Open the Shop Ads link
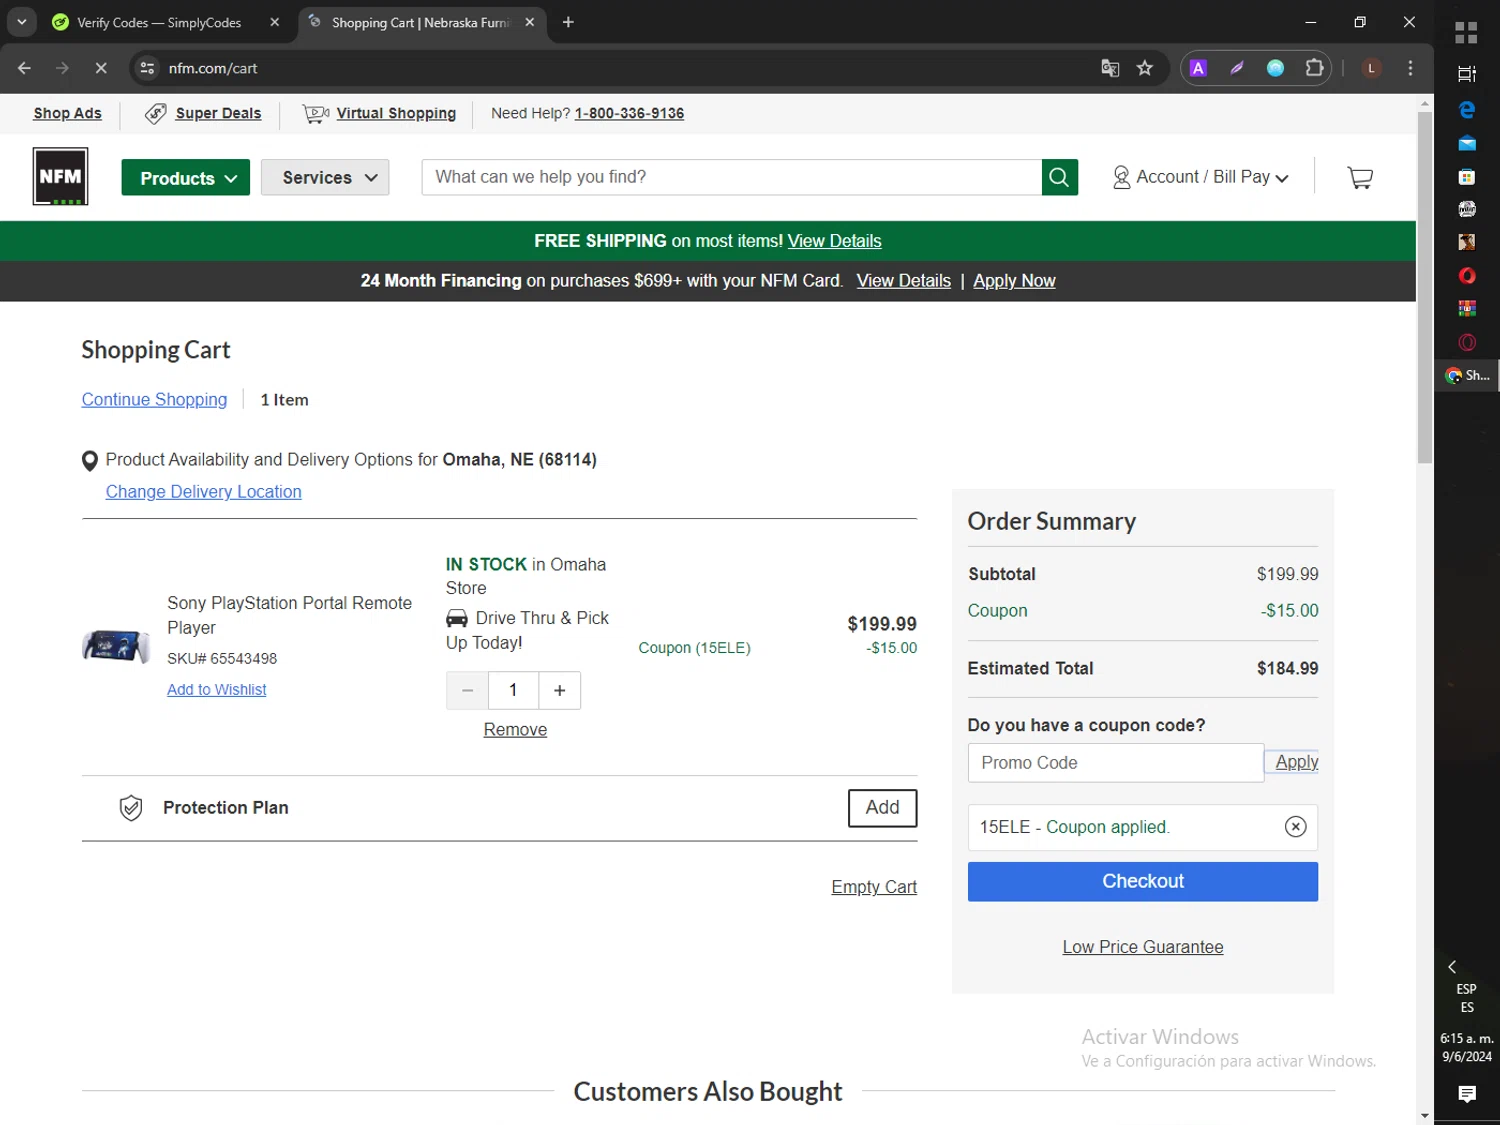 click(x=67, y=113)
